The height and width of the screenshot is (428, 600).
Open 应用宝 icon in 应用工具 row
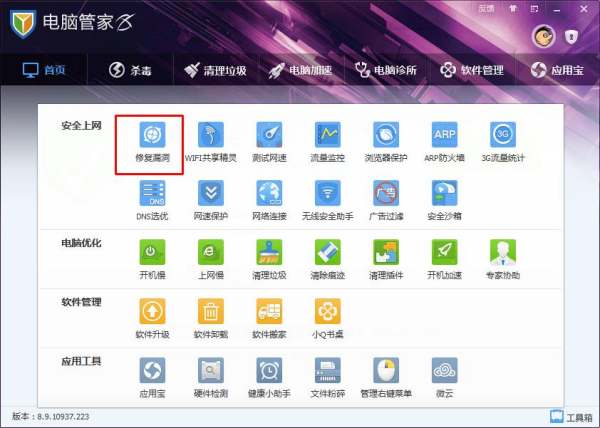pyautogui.click(x=152, y=378)
